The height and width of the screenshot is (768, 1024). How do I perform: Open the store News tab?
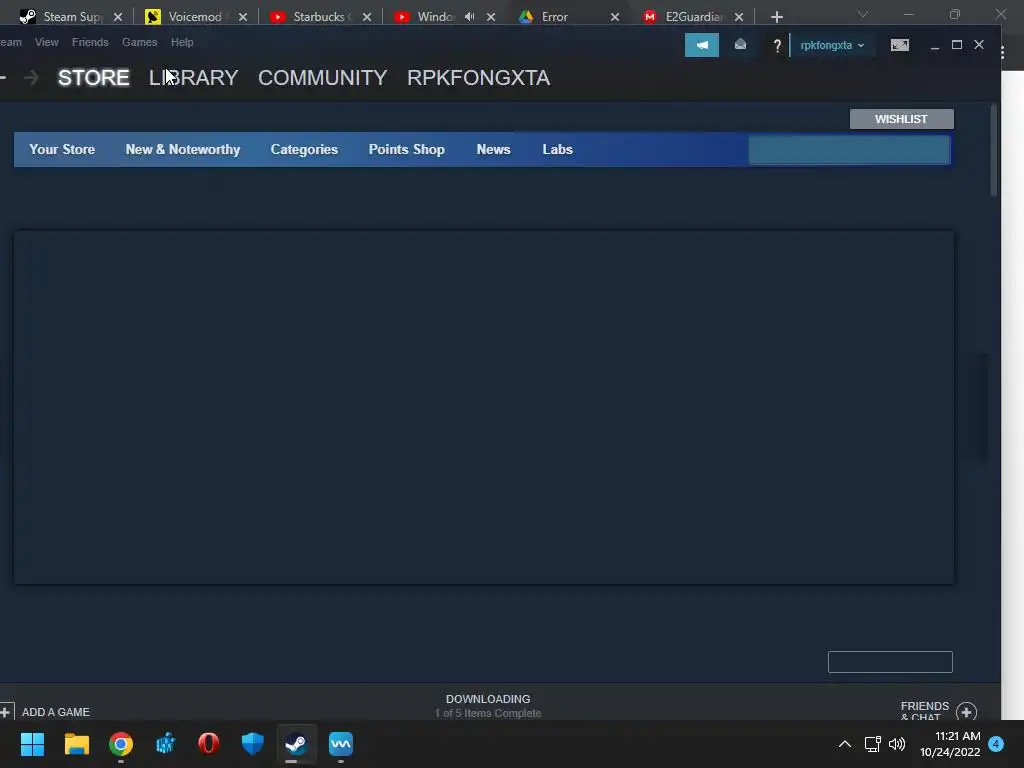pos(493,150)
